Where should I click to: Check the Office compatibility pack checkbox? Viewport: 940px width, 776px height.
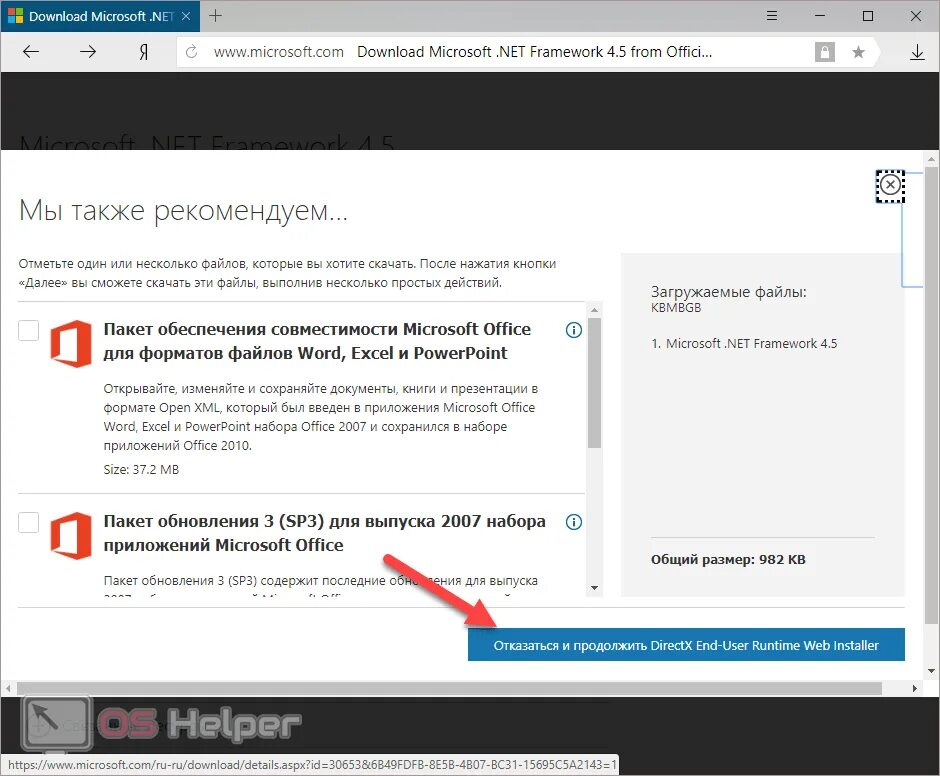(28, 330)
